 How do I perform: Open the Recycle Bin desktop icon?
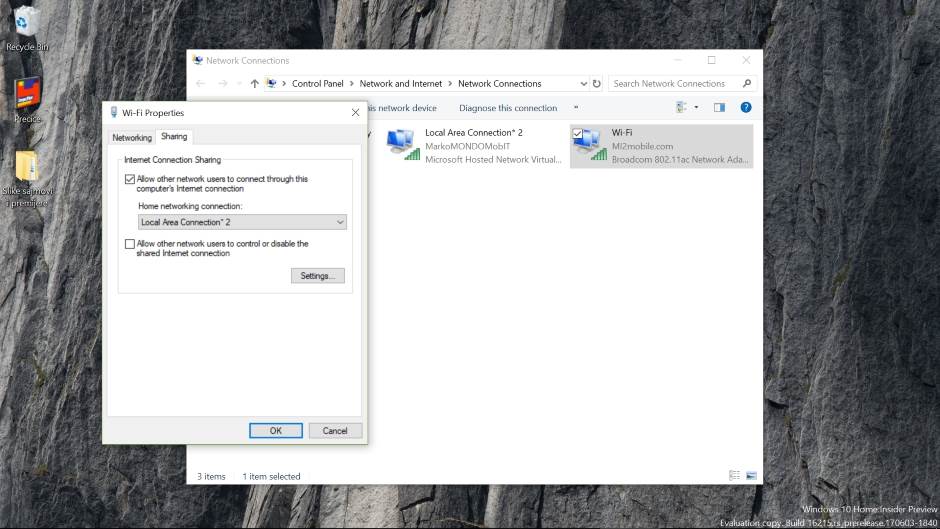click(x=26, y=22)
